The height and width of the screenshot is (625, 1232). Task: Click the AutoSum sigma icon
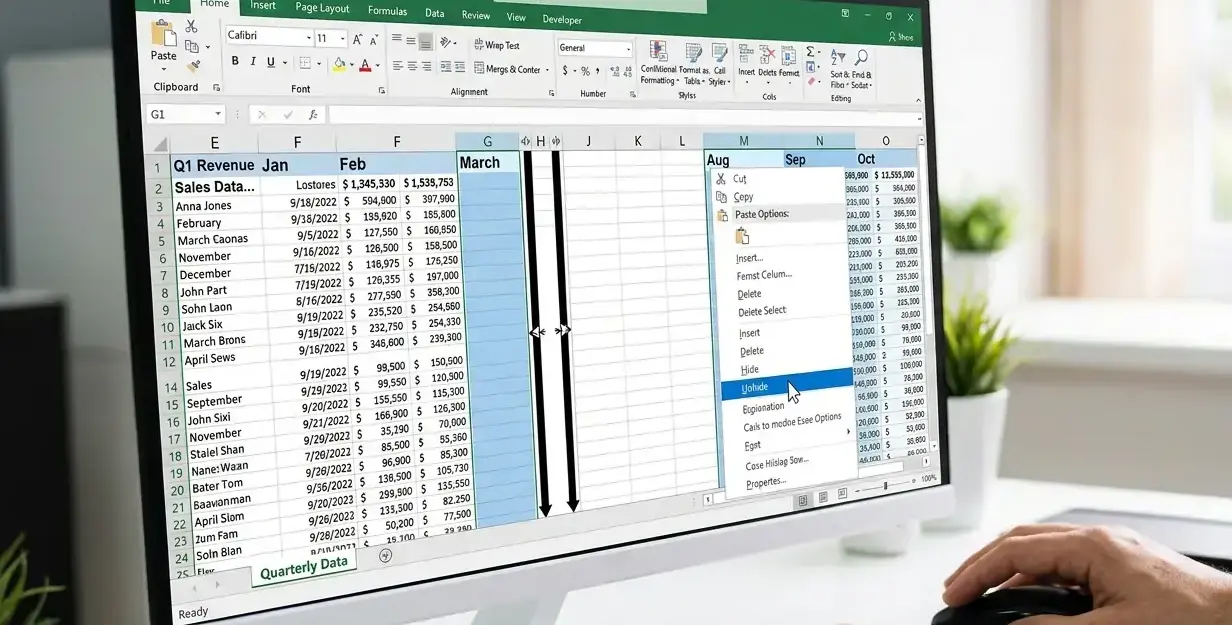point(811,51)
